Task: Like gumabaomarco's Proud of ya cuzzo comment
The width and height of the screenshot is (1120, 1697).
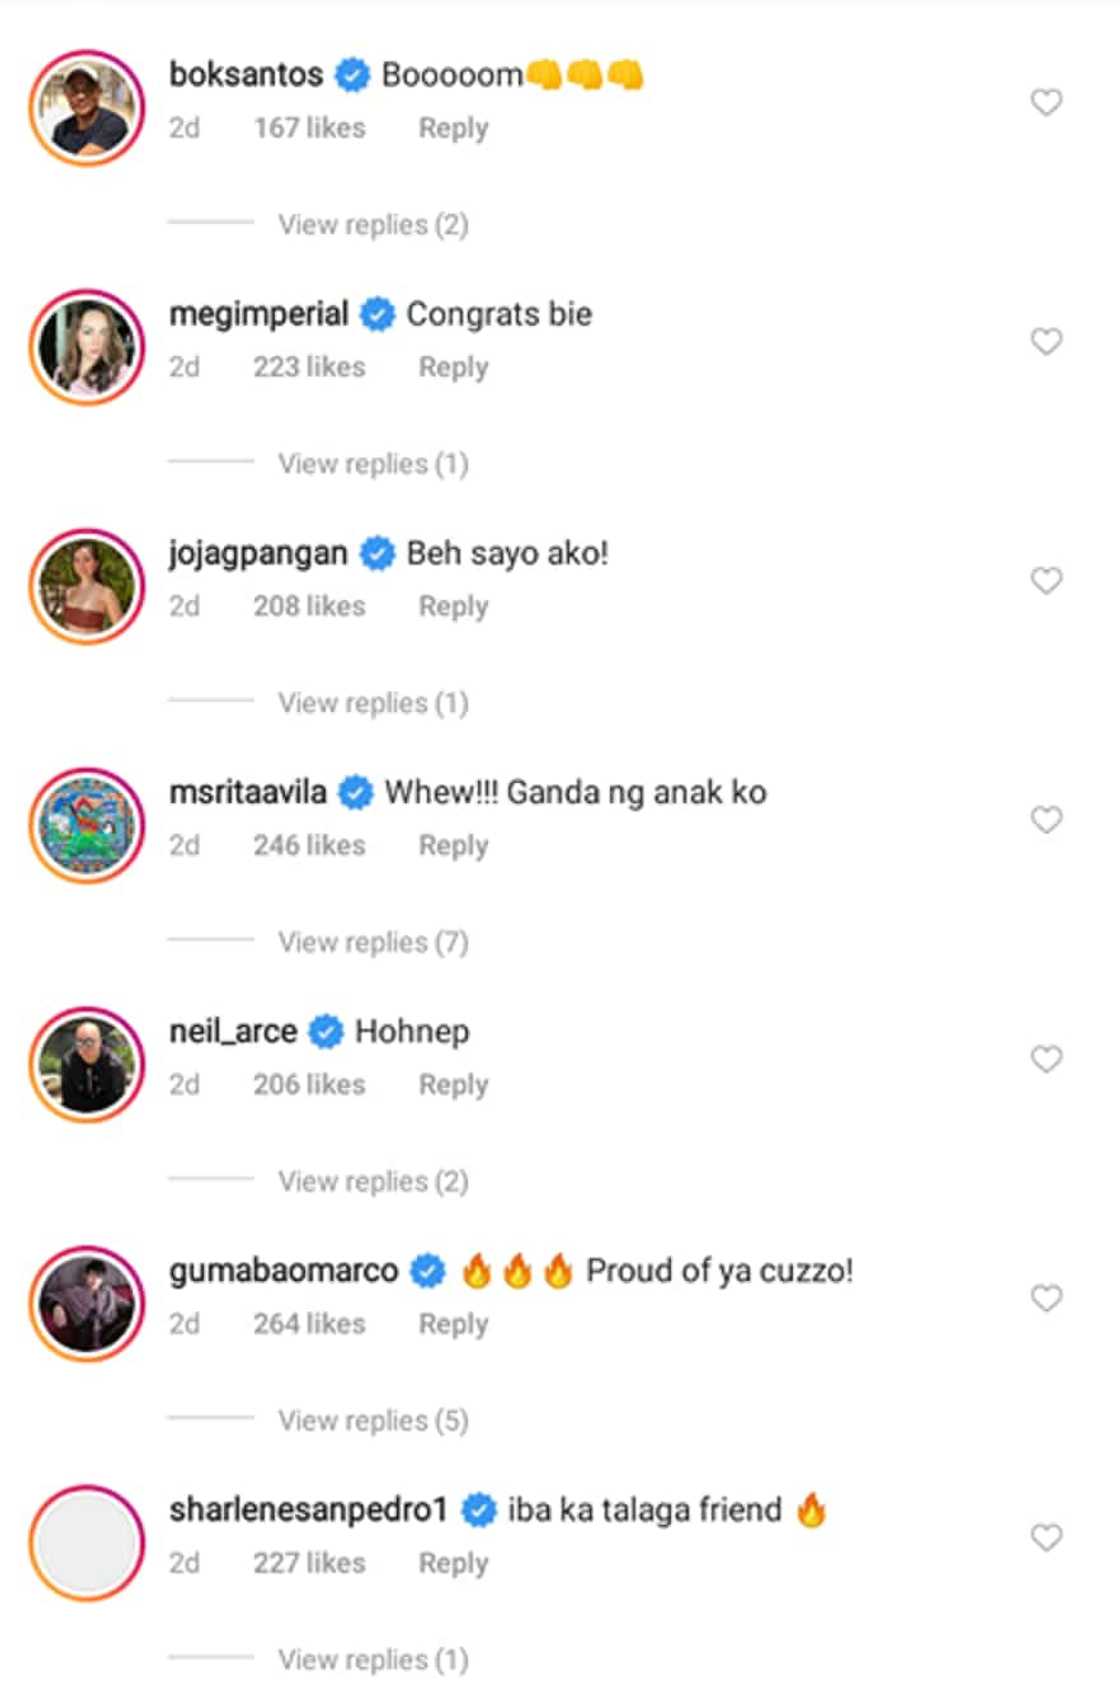Action: 1046,1298
